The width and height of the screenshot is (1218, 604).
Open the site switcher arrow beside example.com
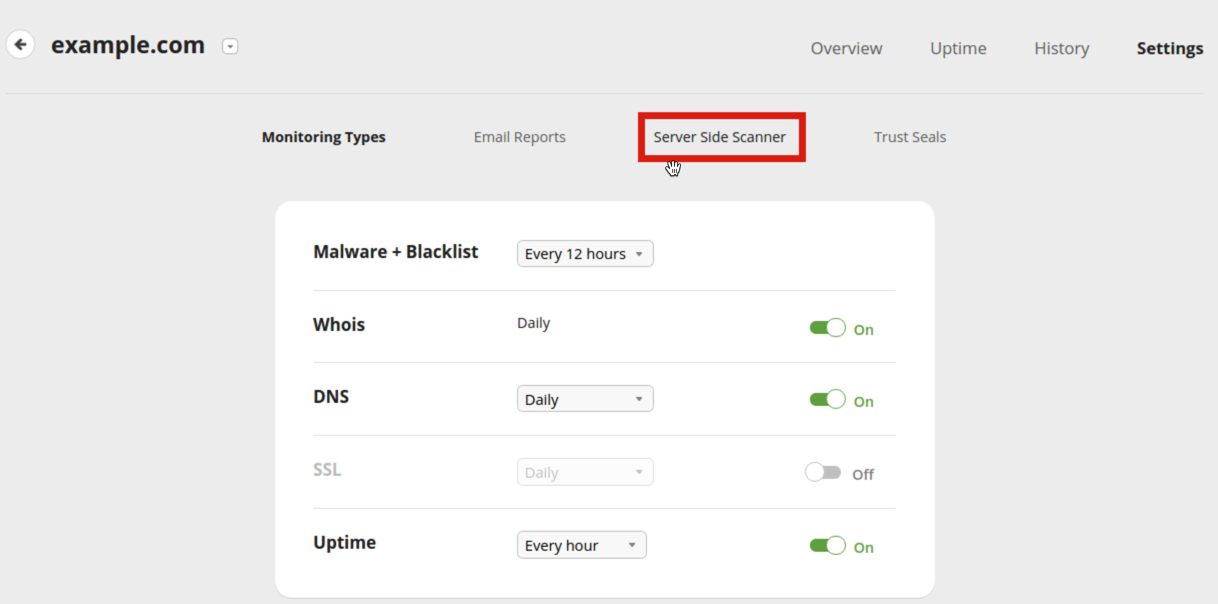click(230, 46)
